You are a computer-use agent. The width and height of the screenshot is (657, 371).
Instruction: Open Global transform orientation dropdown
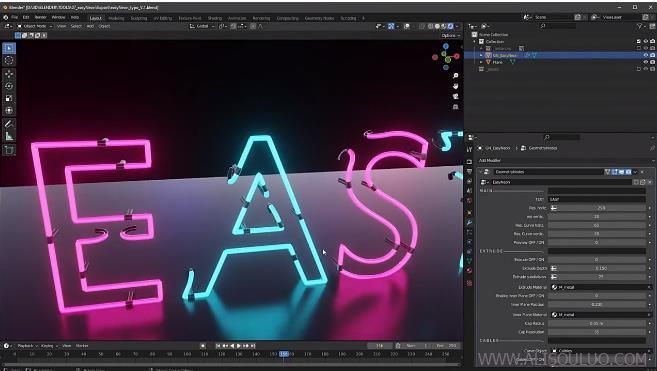[202, 26]
